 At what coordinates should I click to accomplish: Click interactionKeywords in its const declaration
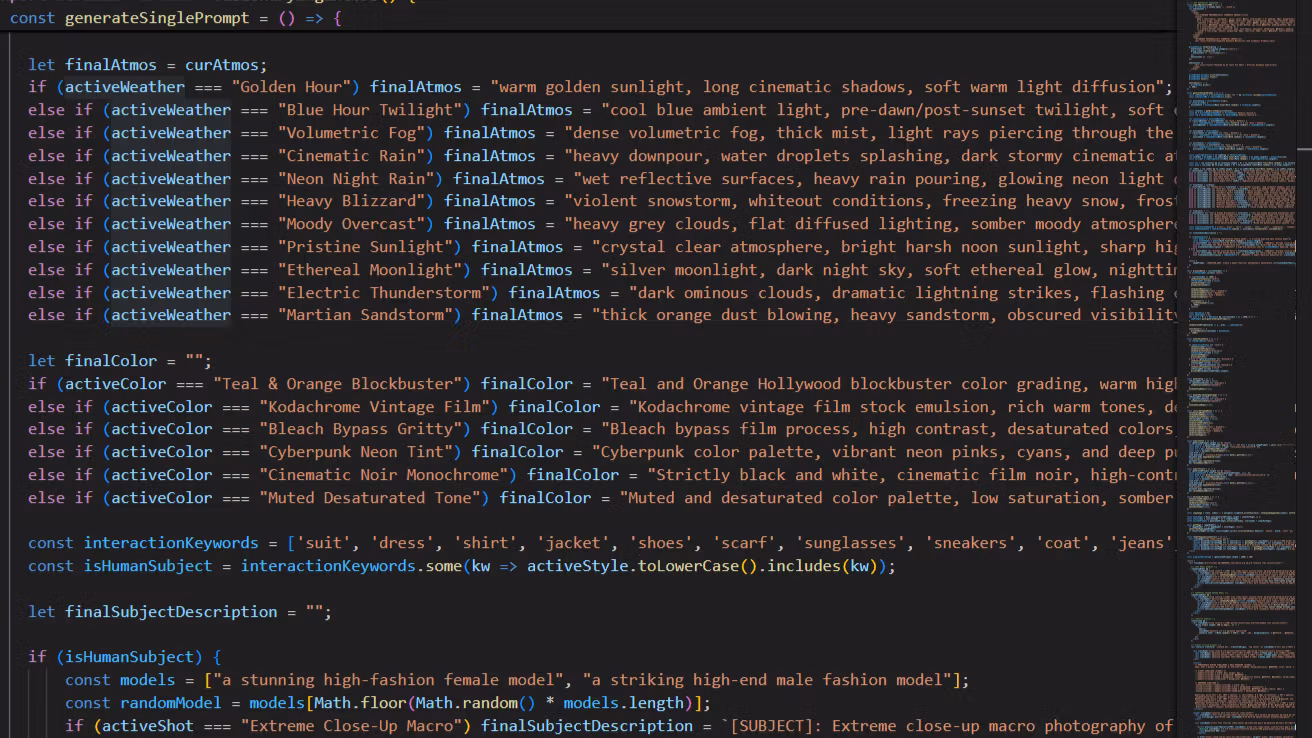click(x=171, y=543)
